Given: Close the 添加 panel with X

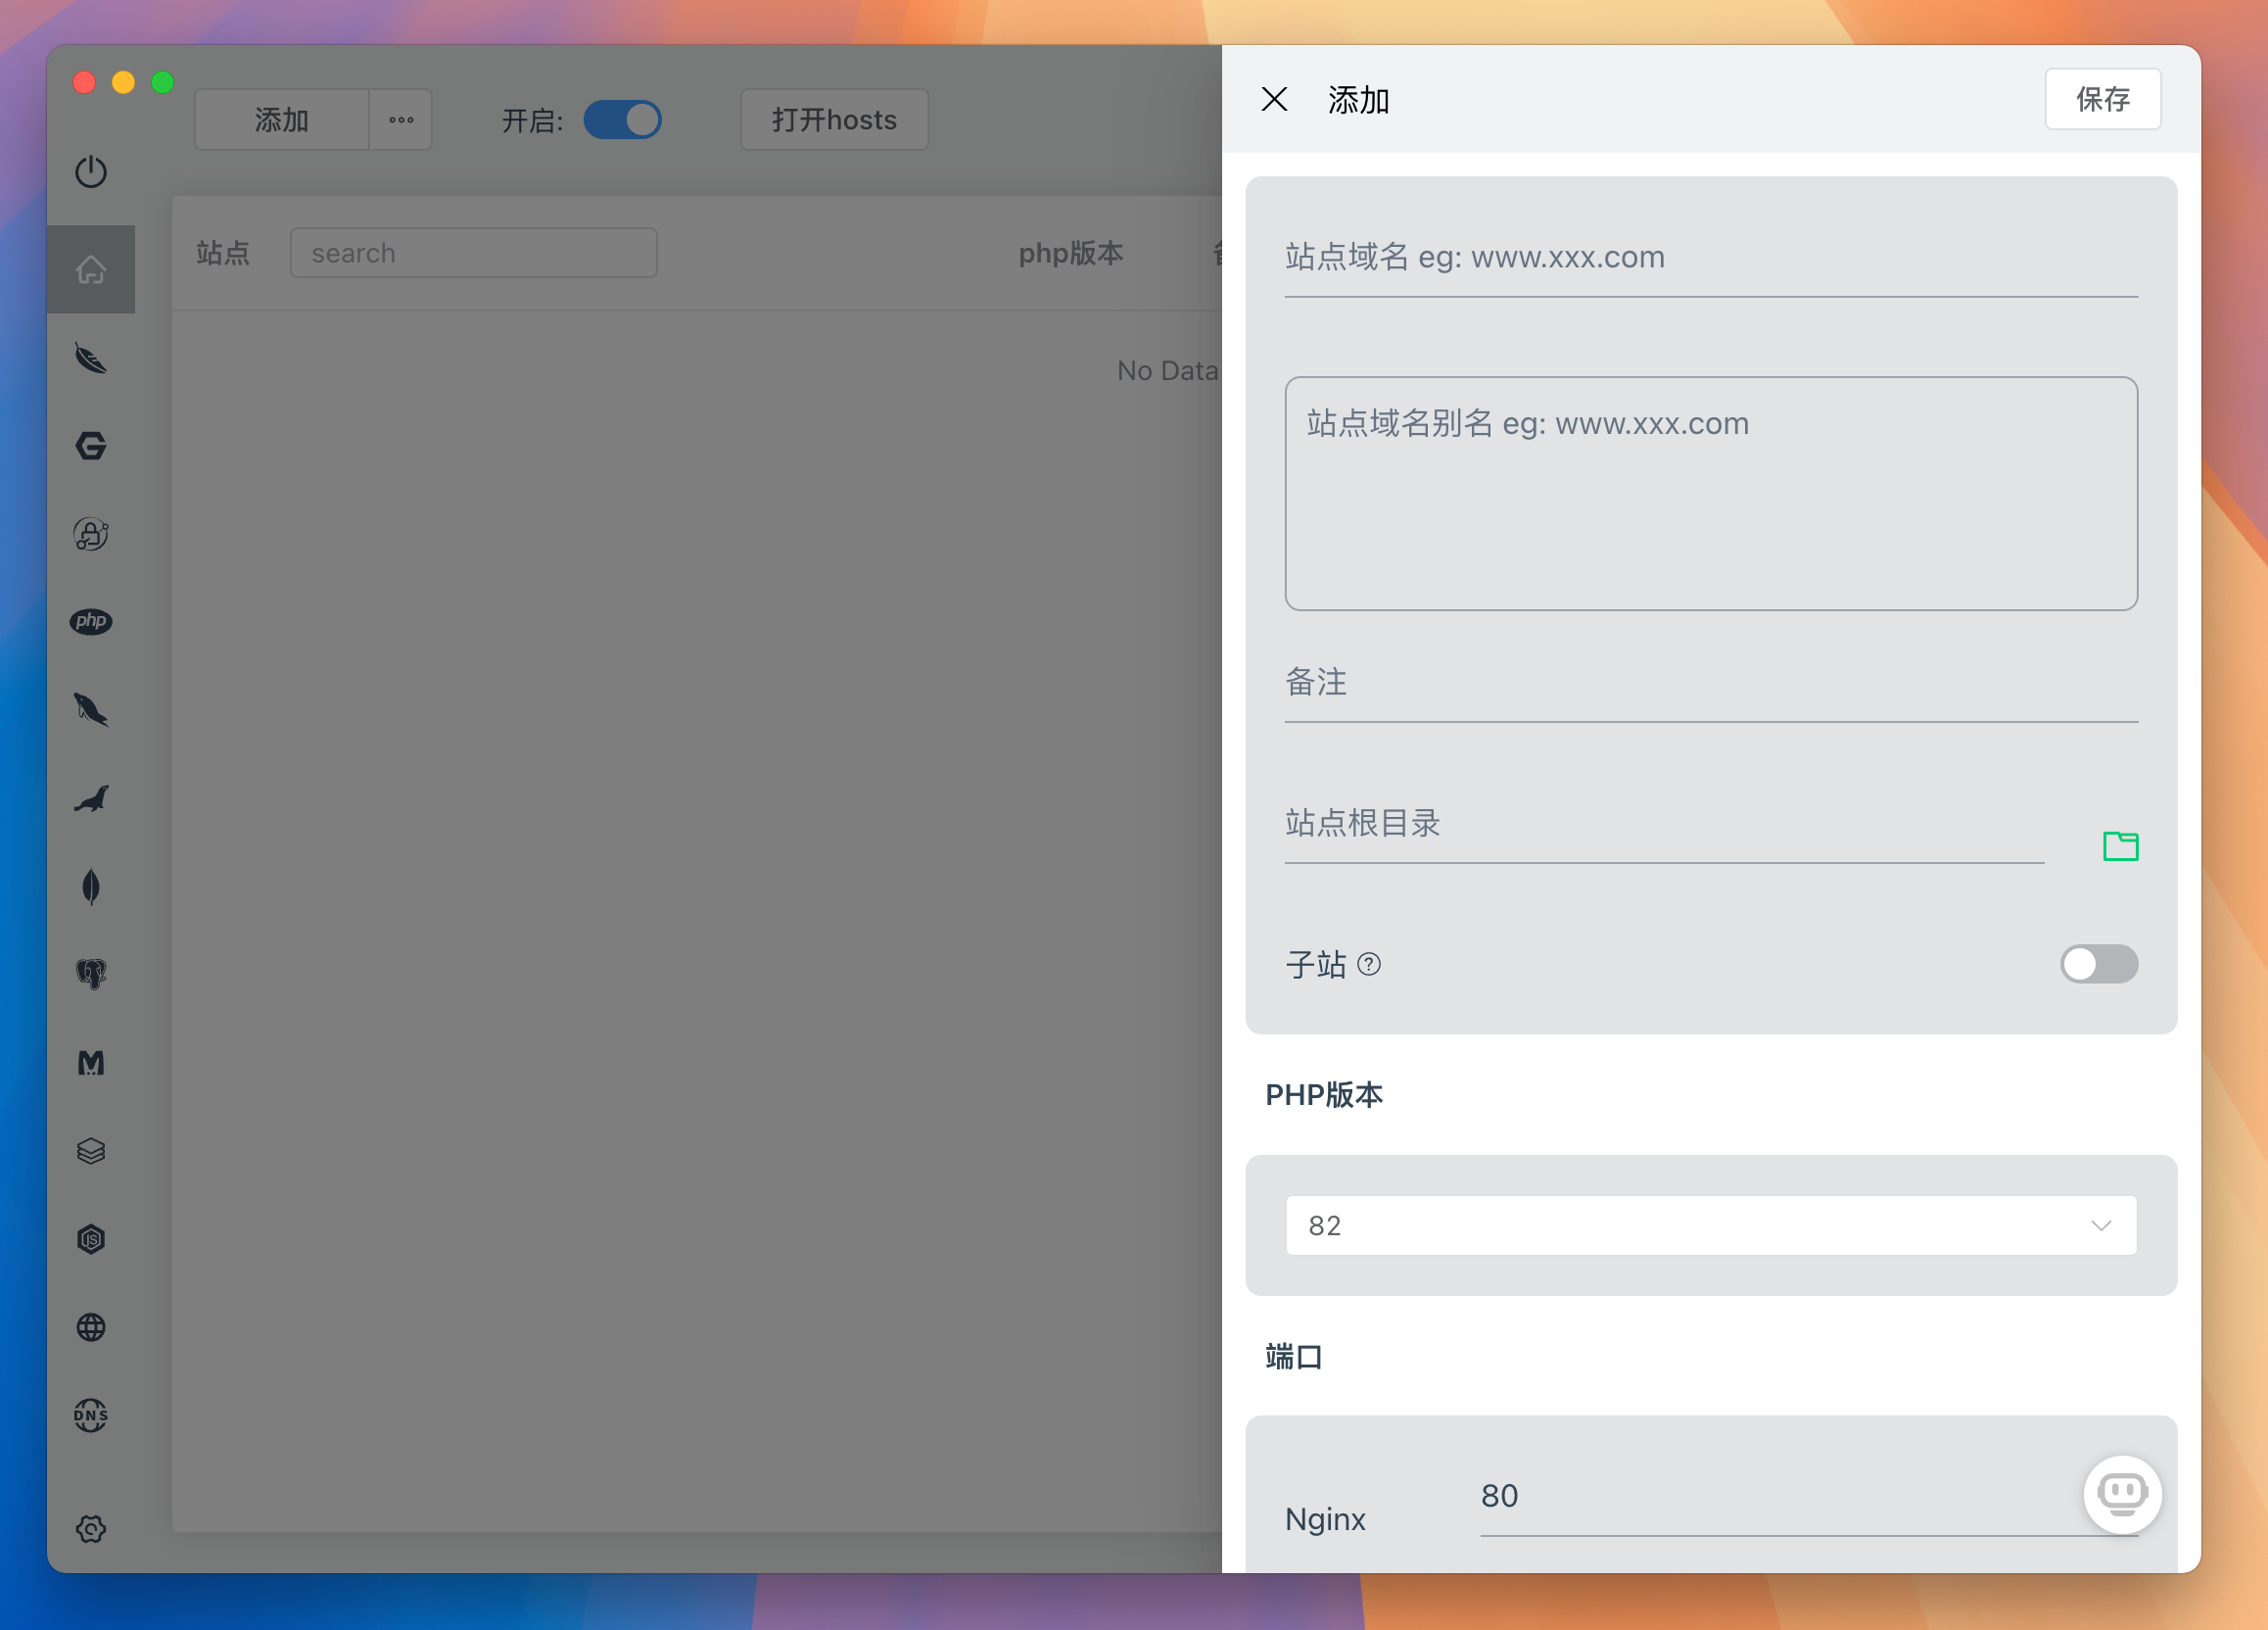Looking at the screenshot, I should pos(1274,99).
